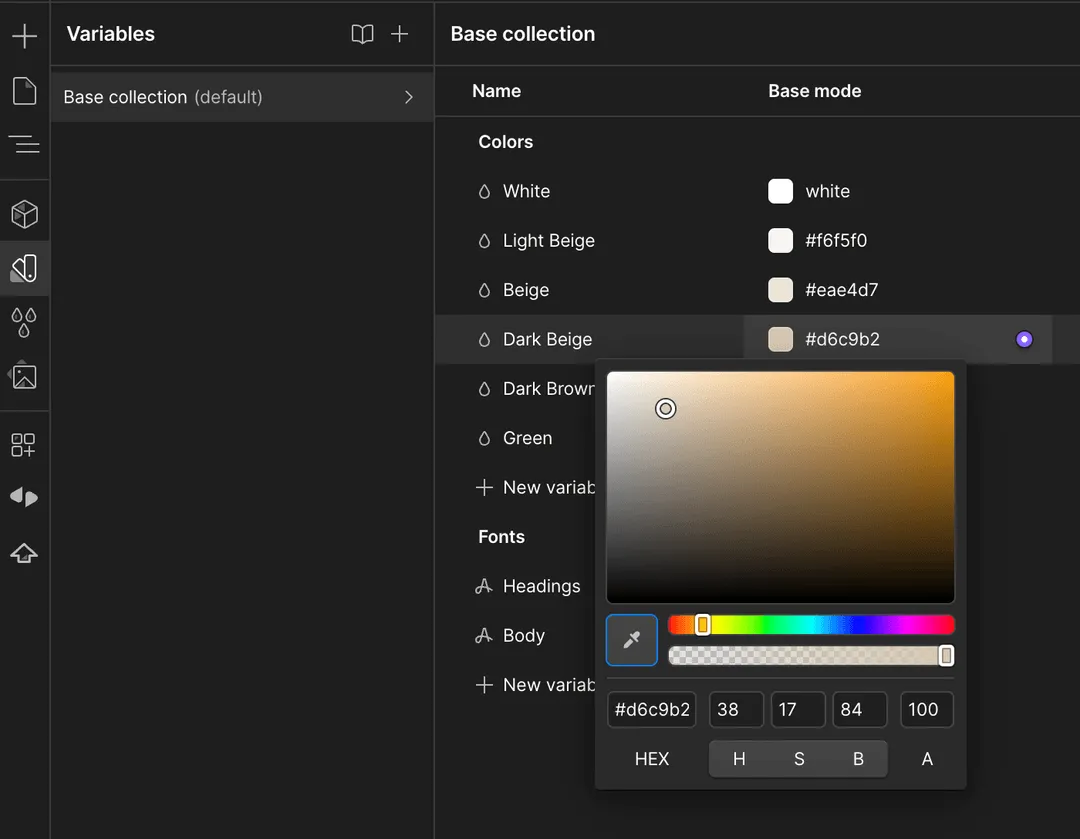
Task: Click the upward arrow icon in sidebar
Action: pos(24,553)
